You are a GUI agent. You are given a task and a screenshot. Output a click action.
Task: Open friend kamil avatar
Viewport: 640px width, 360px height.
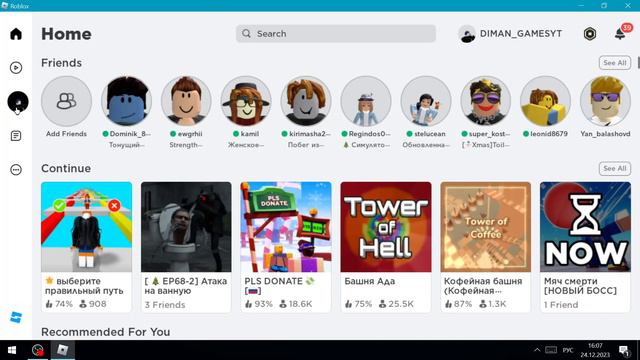pos(246,101)
